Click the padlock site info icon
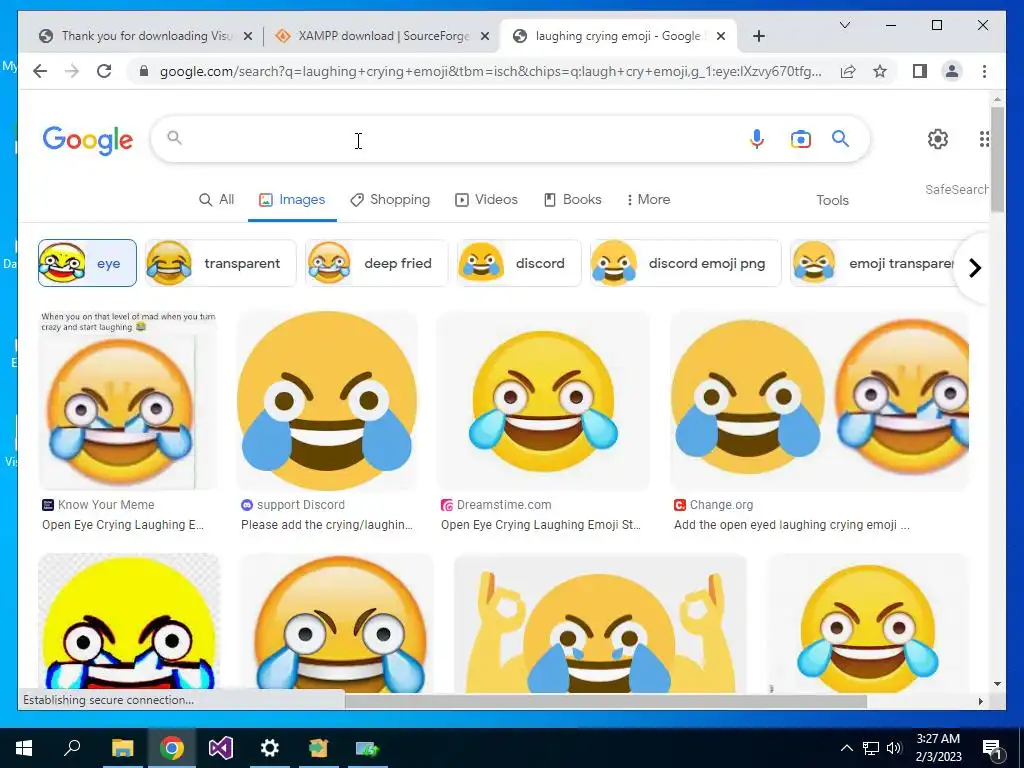Viewport: 1024px width, 768px height. (x=144, y=71)
